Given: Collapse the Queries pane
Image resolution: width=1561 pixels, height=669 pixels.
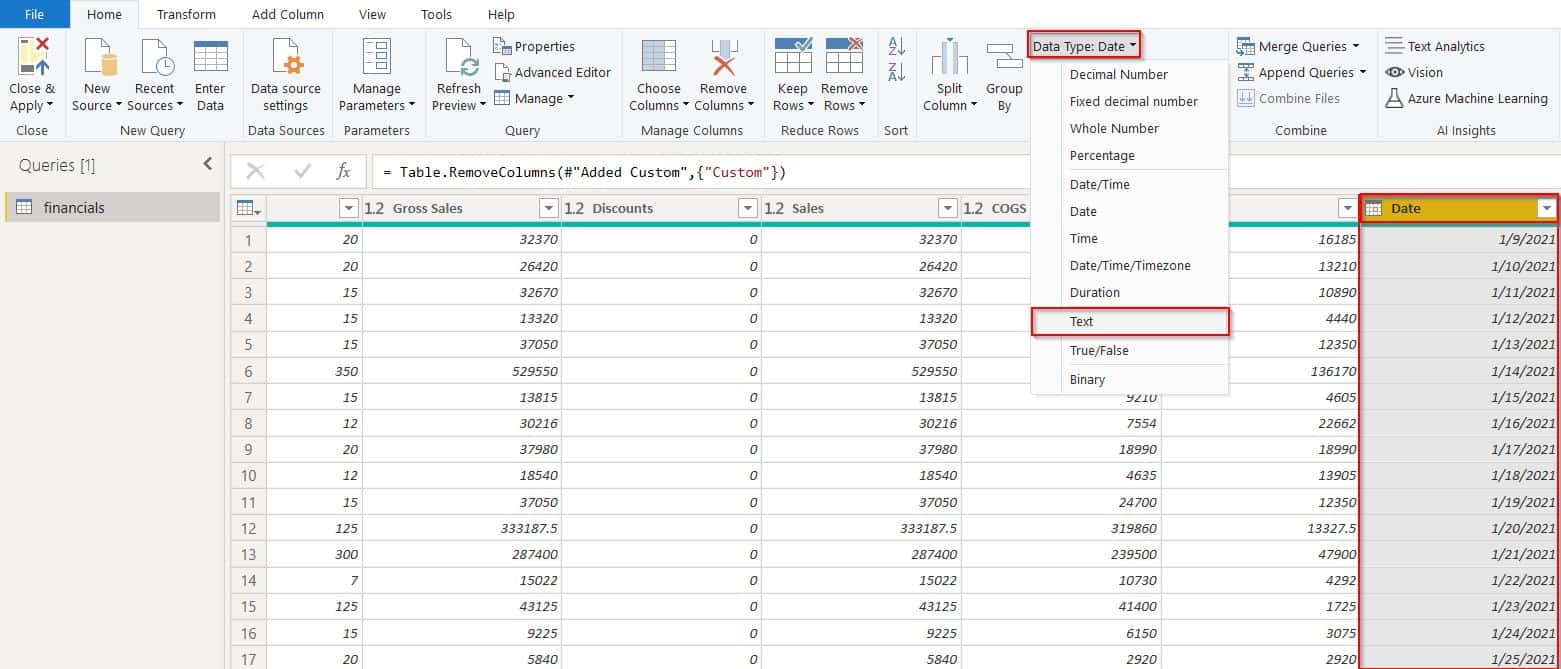Looking at the screenshot, I should coord(205,165).
